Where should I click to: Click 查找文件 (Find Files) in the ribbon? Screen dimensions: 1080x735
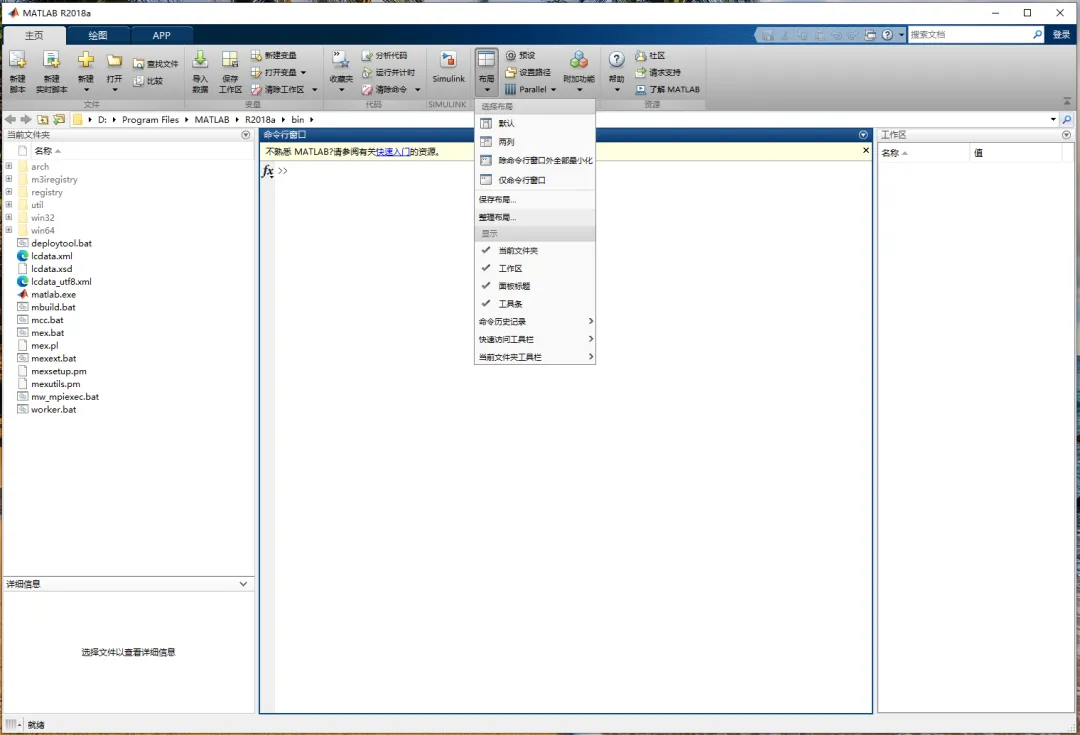pos(156,63)
